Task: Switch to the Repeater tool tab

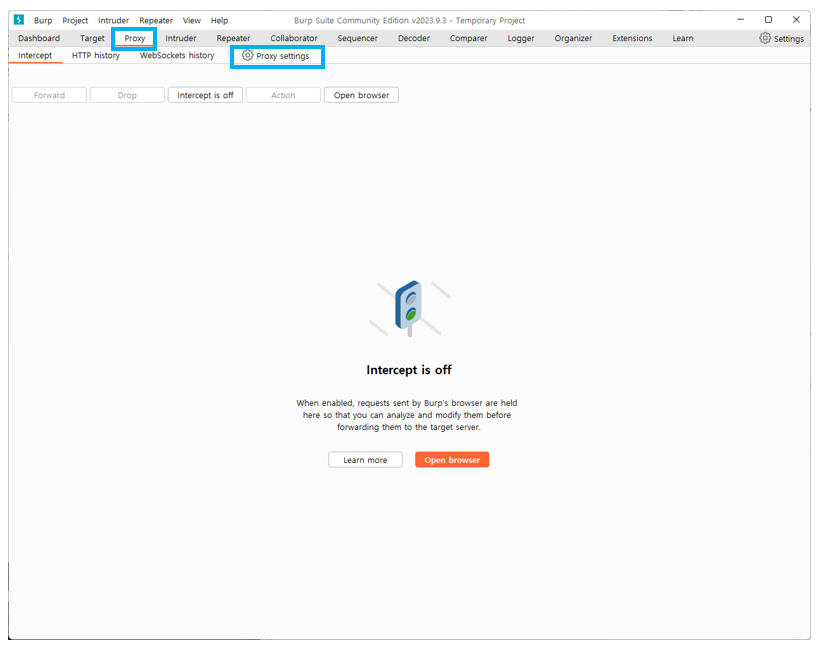Action: [233, 38]
